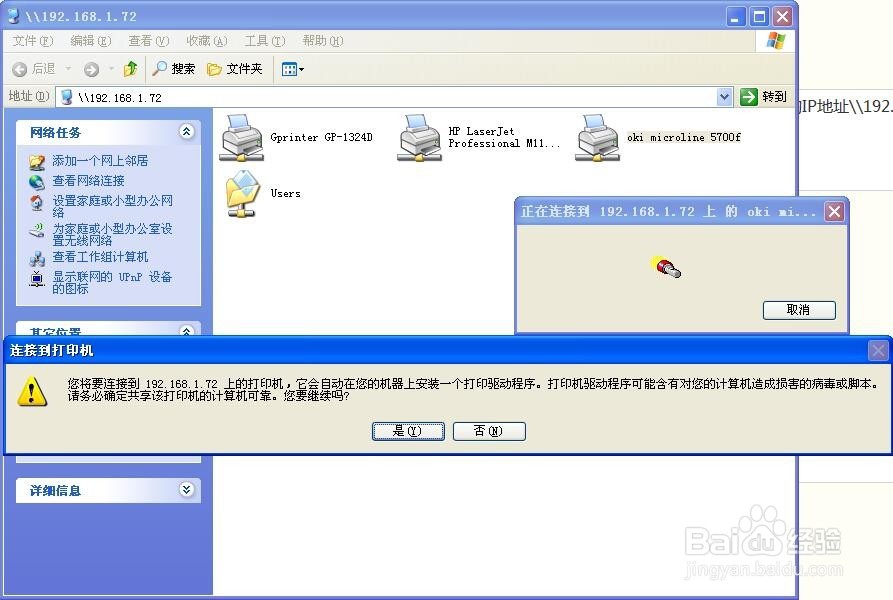
Task: Toggle the 文件夹 folders pane button
Action: 235,69
